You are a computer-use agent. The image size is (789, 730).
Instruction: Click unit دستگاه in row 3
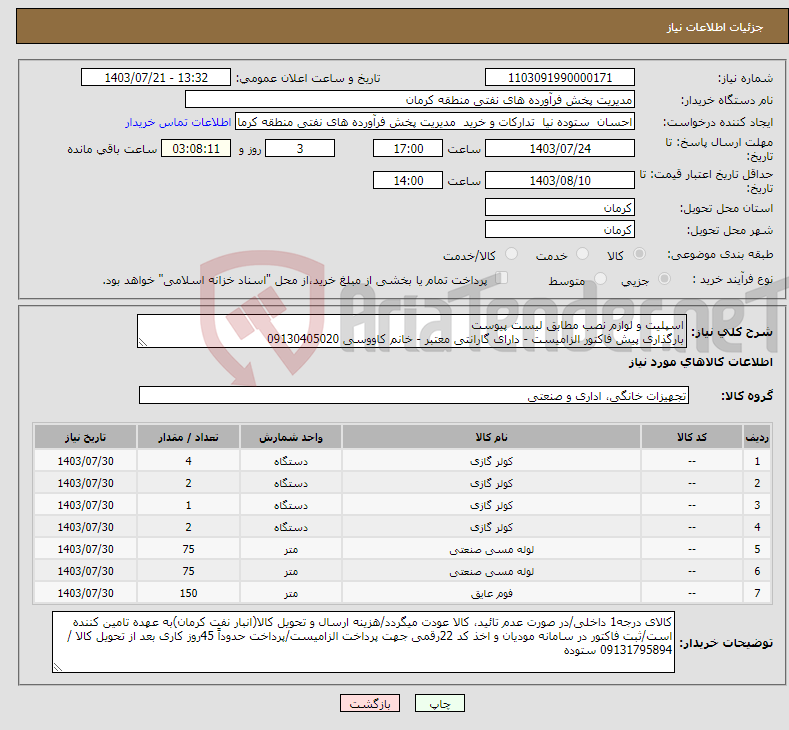click(x=290, y=505)
